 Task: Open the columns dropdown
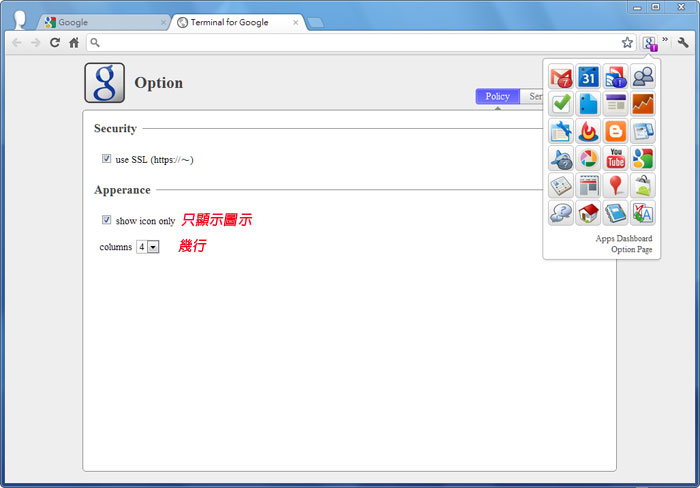pos(148,246)
